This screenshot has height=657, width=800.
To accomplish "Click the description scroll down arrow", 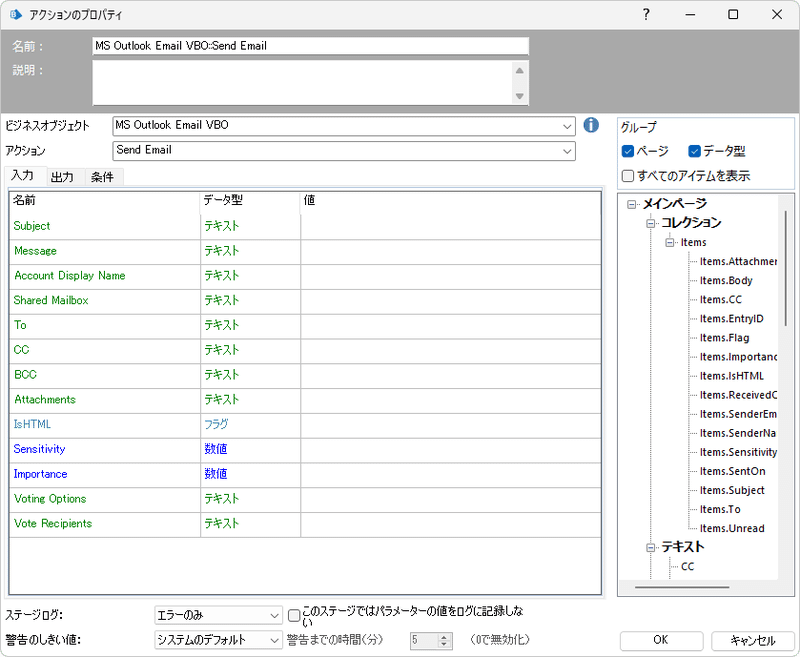I will coord(519,96).
